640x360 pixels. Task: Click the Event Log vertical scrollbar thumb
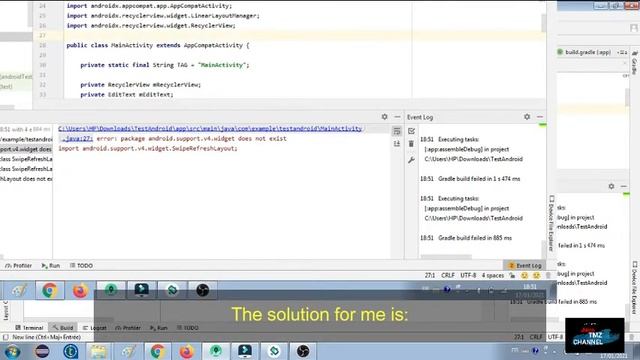544,249
